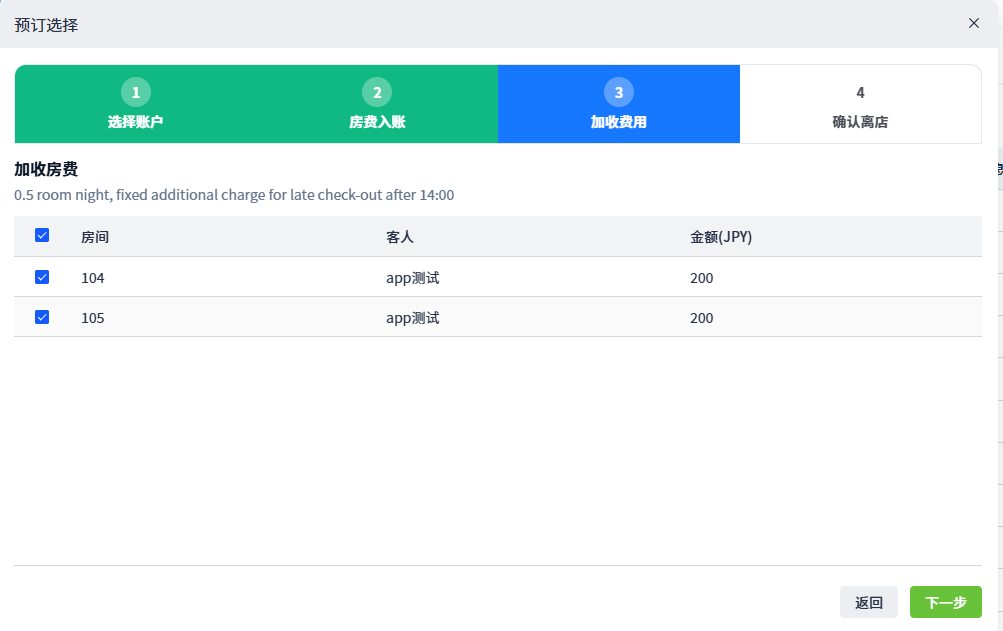The width and height of the screenshot is (1003, 631).
Task: Click guest app测试 in room 105 row
Action: coord(412,318)
